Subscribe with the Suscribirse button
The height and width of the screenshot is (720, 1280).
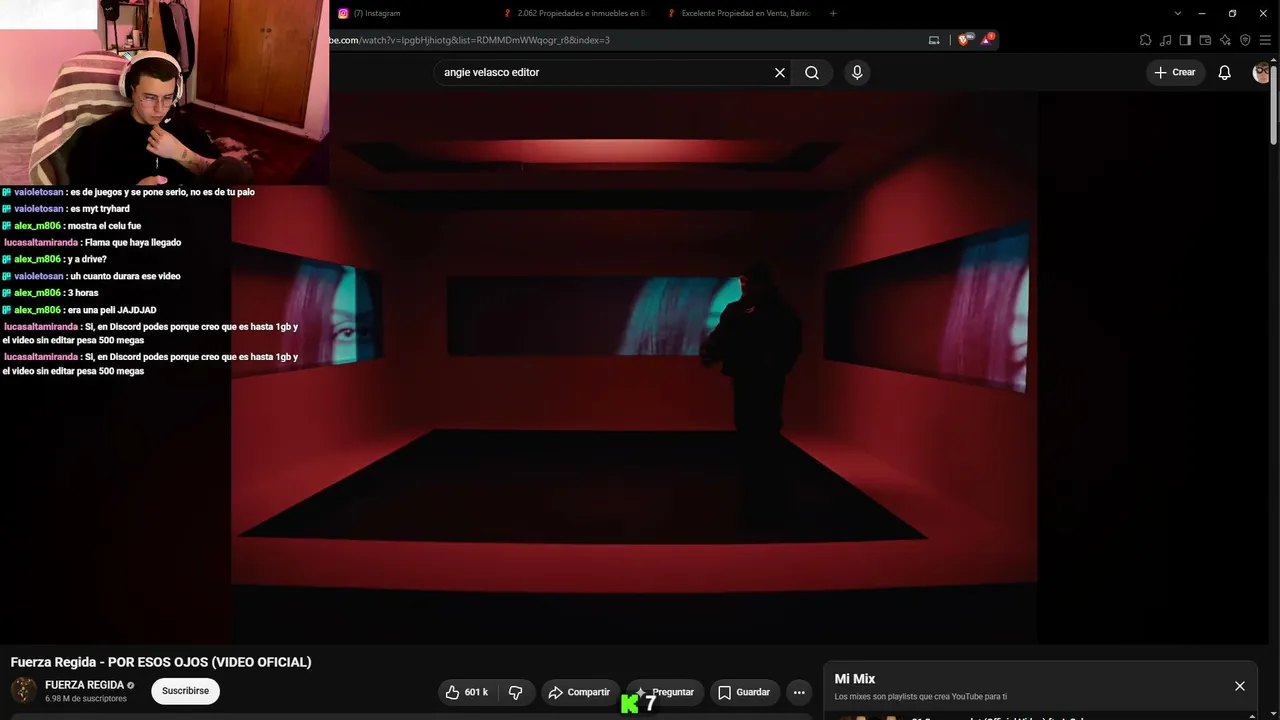coord(185,691)
